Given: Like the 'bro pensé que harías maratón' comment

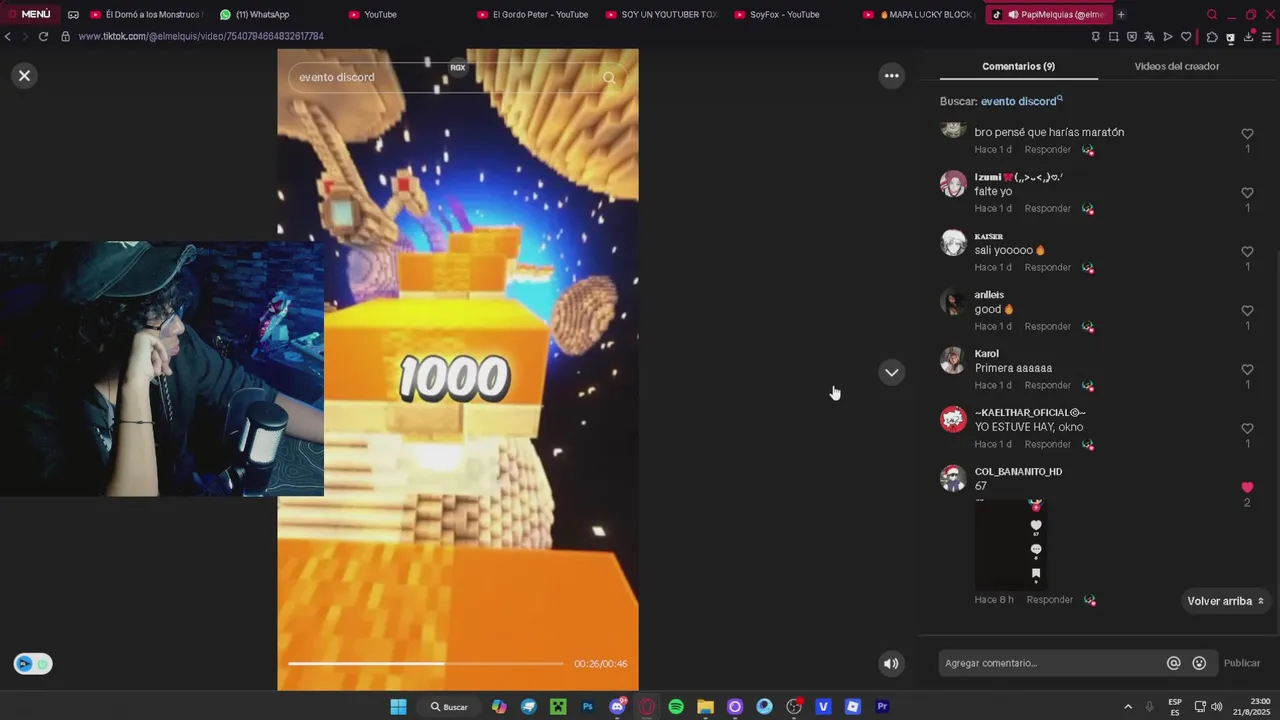Looking at the screenshot, I should 1247,134.
